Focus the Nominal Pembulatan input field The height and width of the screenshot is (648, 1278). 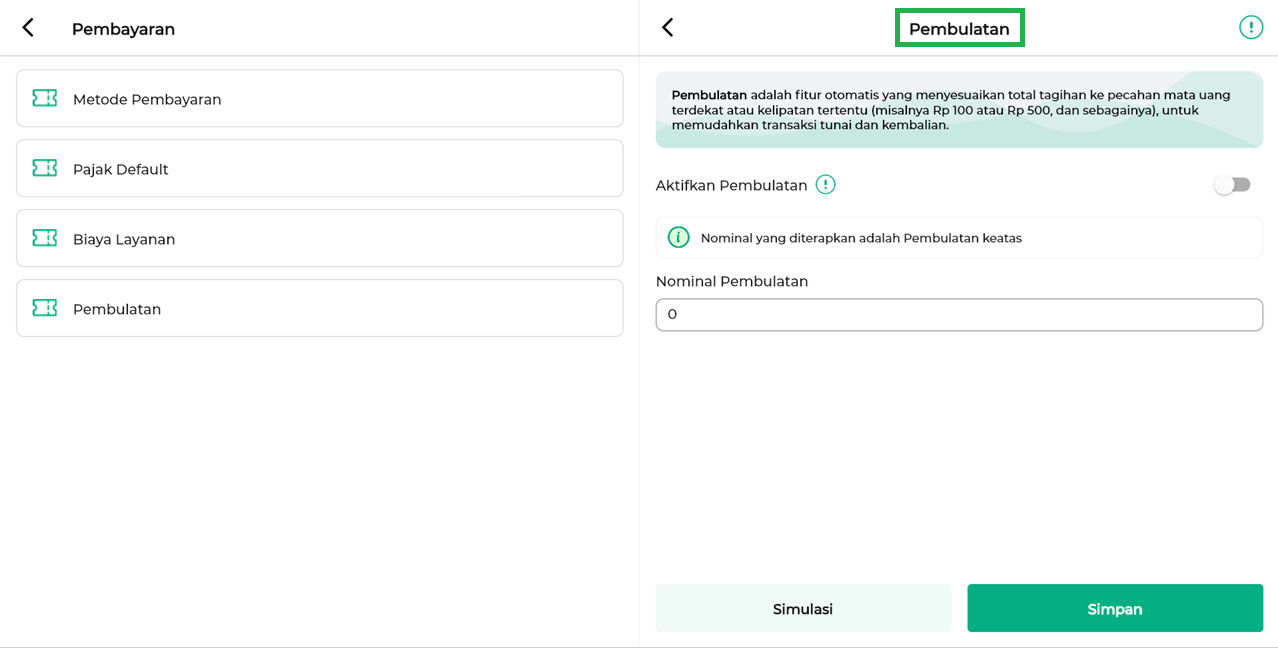pyautogui.click(x=958, y=315)
